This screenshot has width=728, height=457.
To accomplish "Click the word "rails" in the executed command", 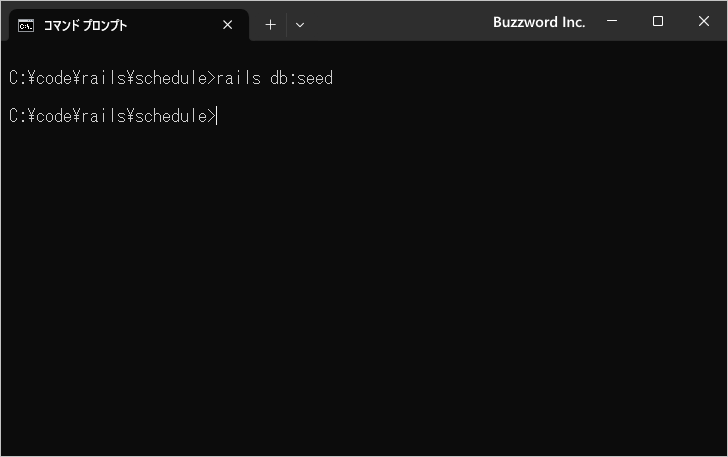I will pyautogui.click(x=239, y=78).
